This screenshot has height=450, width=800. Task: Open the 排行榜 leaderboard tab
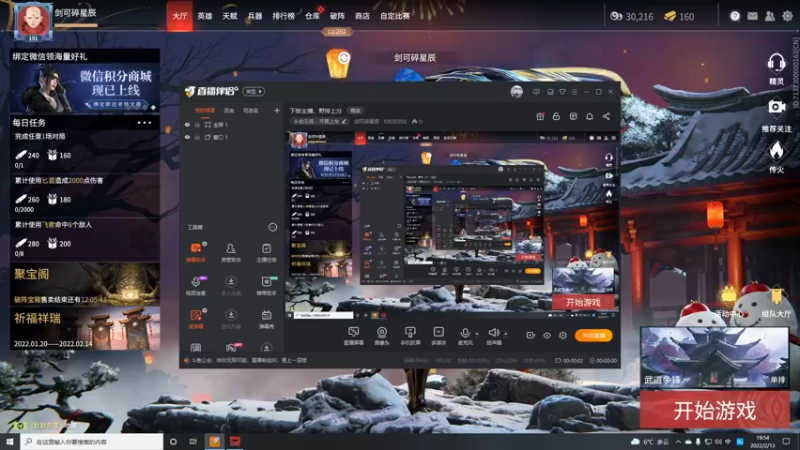tap(283, 16)
